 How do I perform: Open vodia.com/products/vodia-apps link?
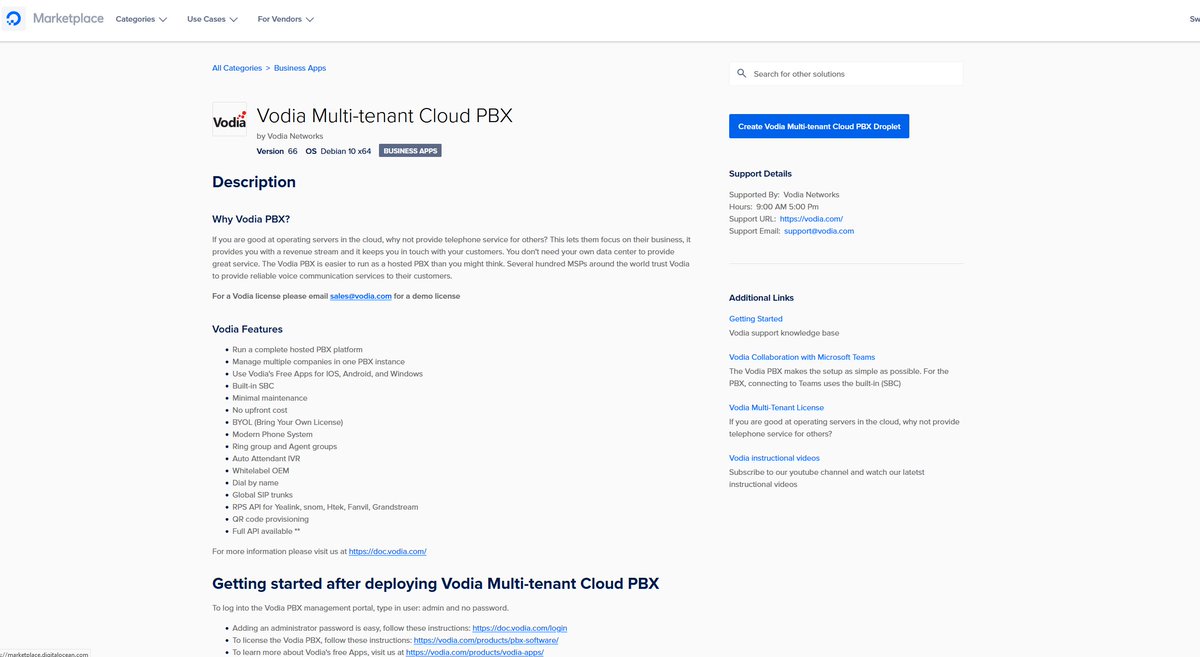475,652
